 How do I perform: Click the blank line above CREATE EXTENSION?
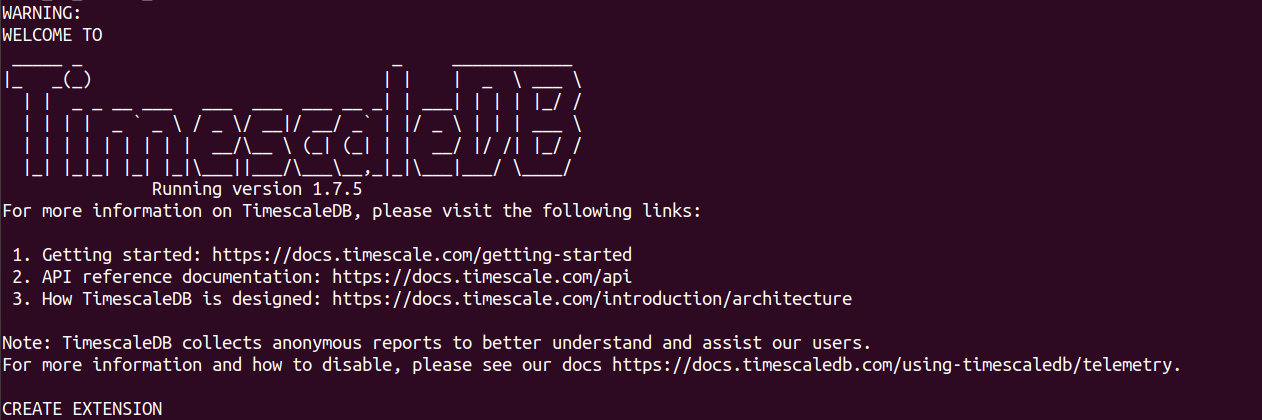(631, 387)
